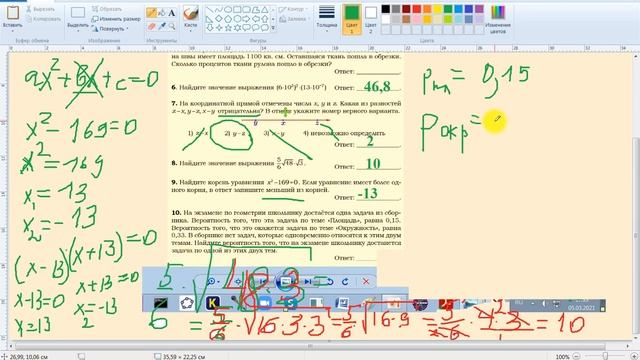This screenshot has width=640, height=360.
Task: Choose the Five-point star shape
Action: [x=228, y=28]
